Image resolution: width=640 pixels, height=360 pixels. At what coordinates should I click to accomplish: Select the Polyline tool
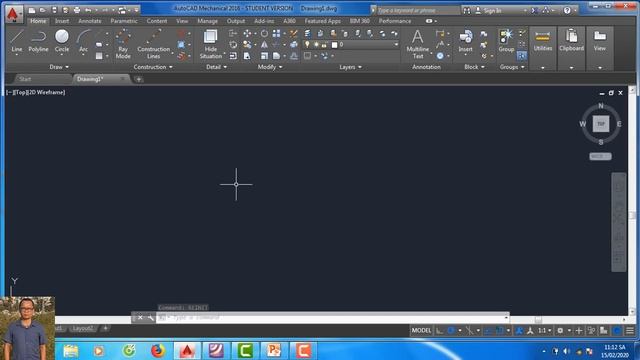click(x=38, y=41)
